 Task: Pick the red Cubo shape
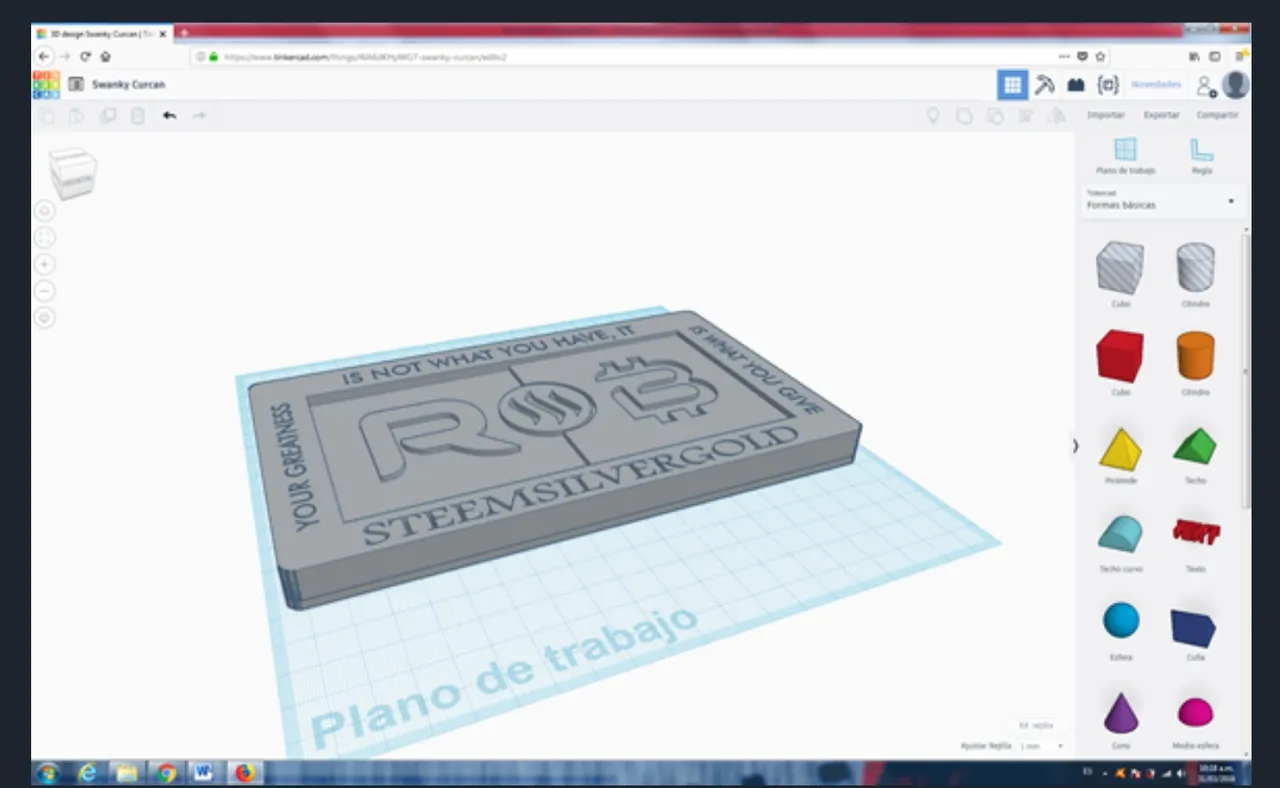[x=1120, y=356]
